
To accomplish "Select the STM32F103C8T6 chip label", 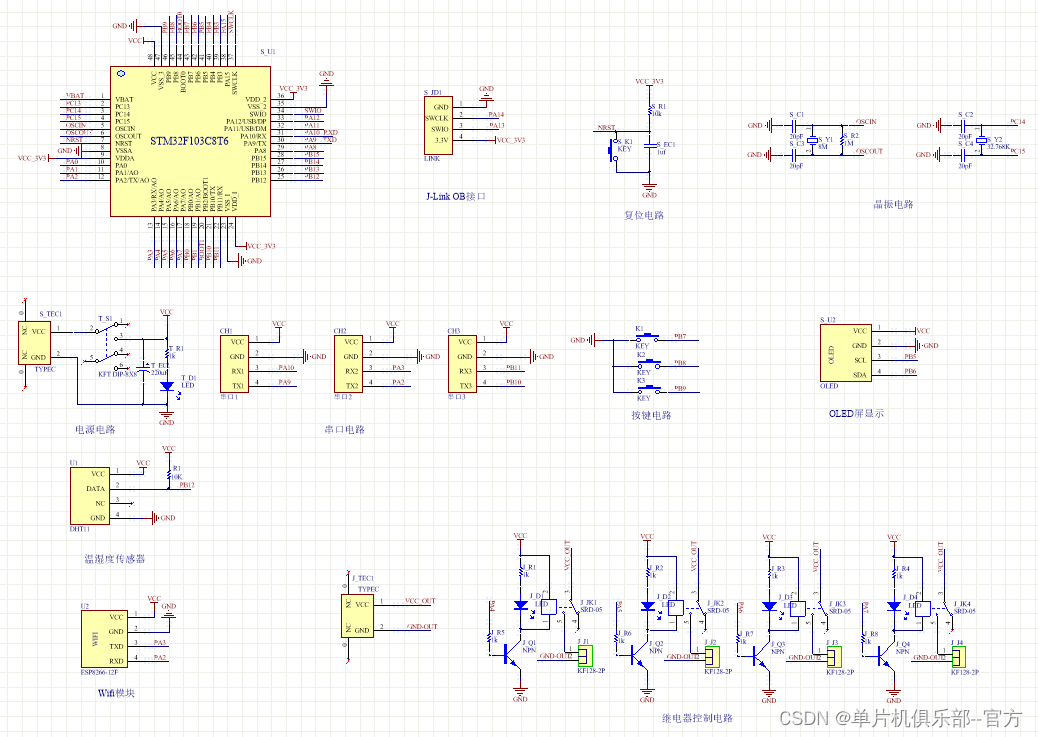I will tap(189, 141).
